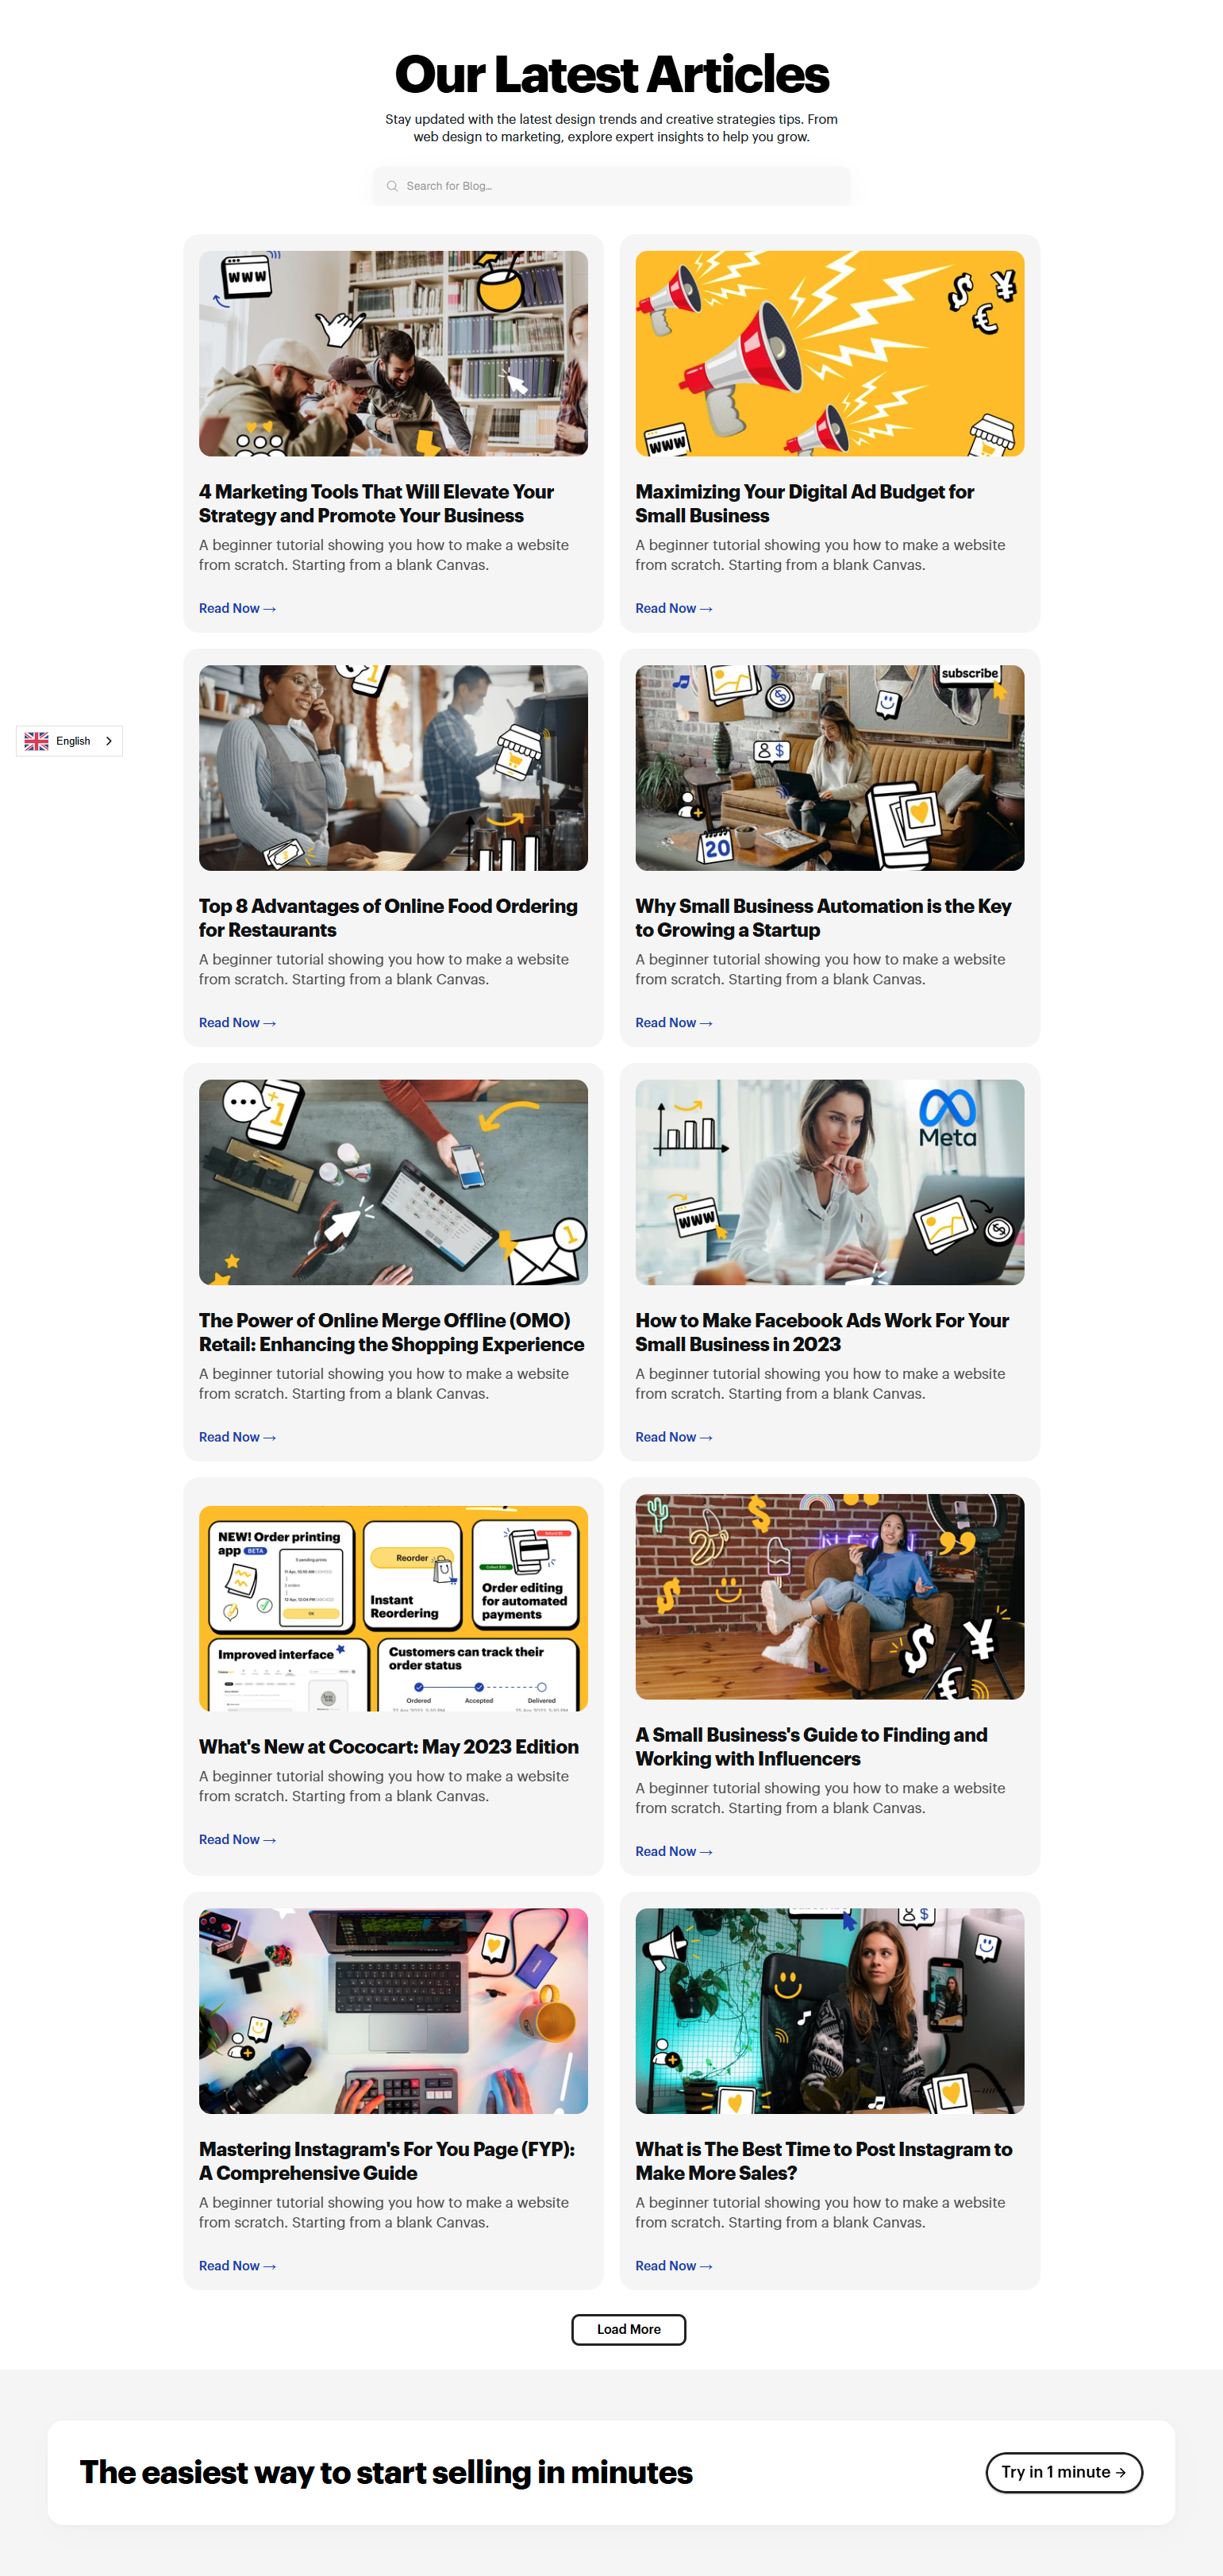Open the Small Business Automation article image

coord(829,768)
